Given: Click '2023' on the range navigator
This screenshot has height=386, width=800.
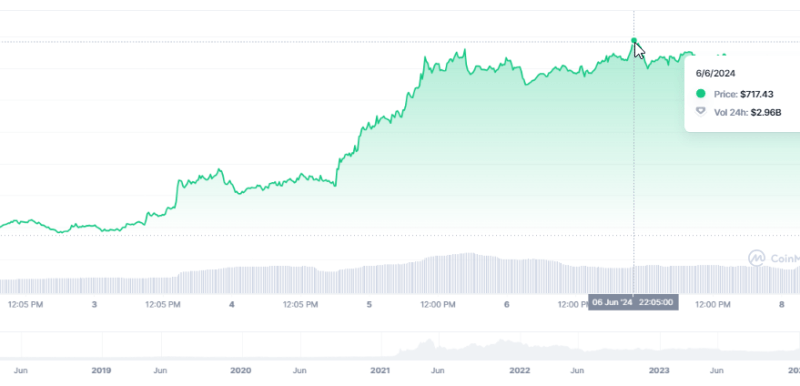Looking at the screenshot, I should coord(660,370).
